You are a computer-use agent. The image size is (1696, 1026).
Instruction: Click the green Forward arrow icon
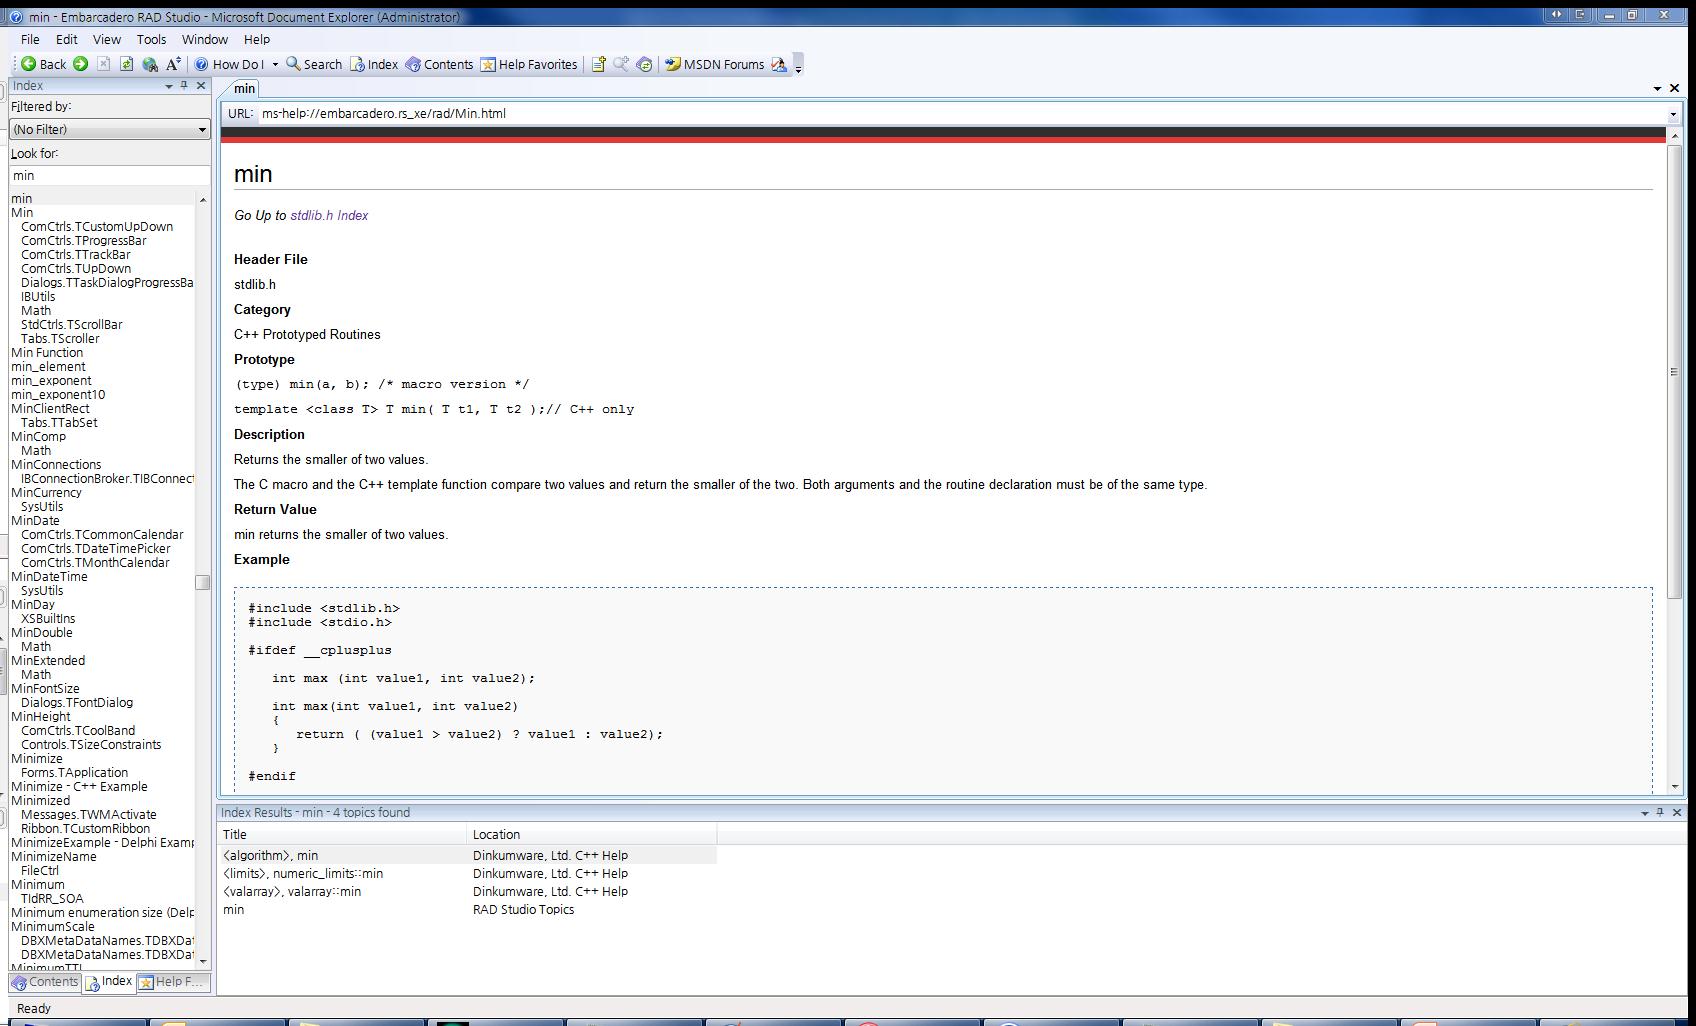pyautogui.click(x=81, y=64)
